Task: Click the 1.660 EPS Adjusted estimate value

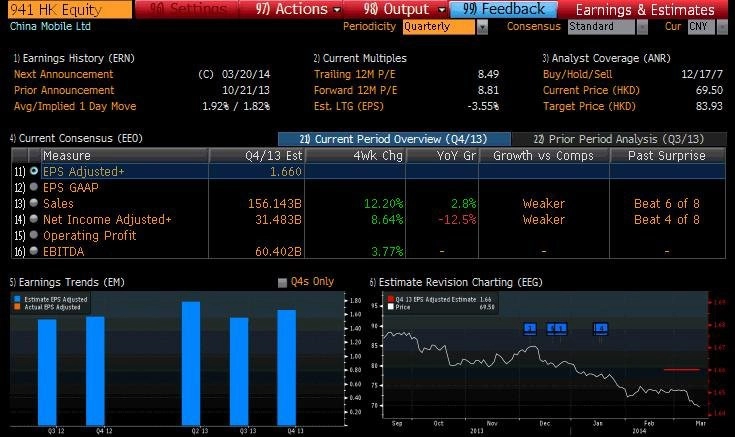Action: point(285,172)
